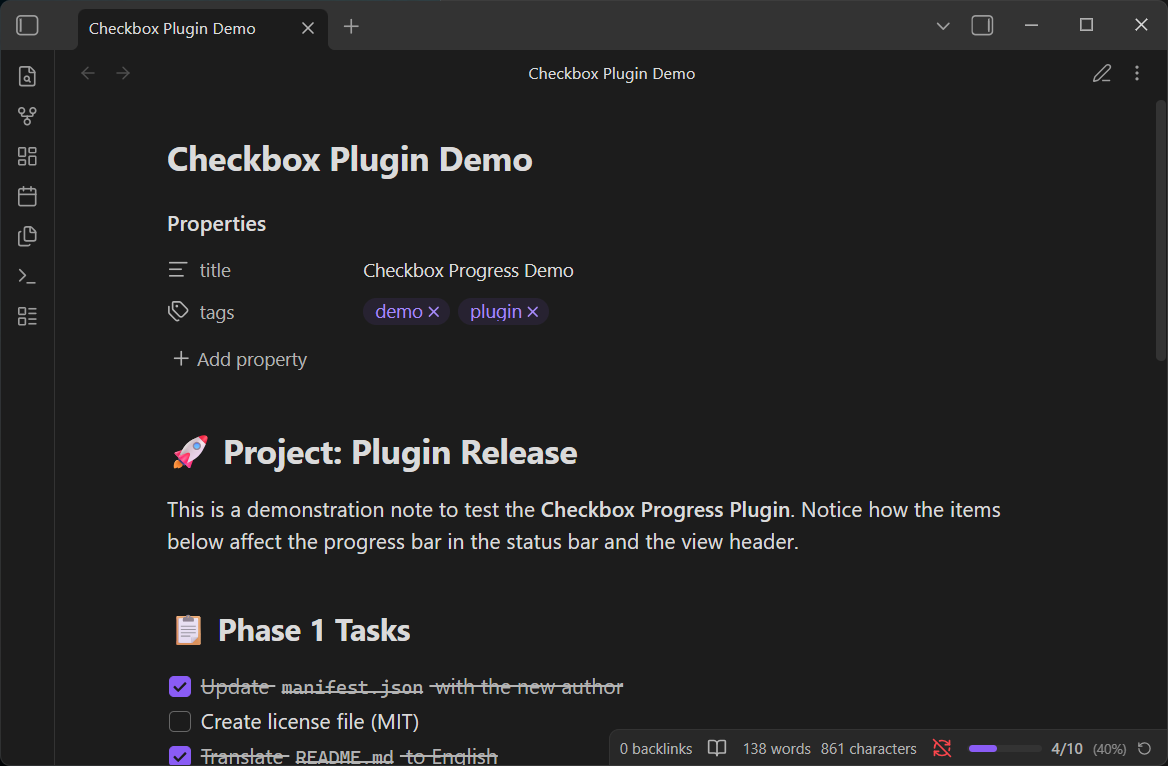Click the checkbox progress bar in status bar
The height and width of the screenshot is (766, 1168).
tap(1005, 748)
